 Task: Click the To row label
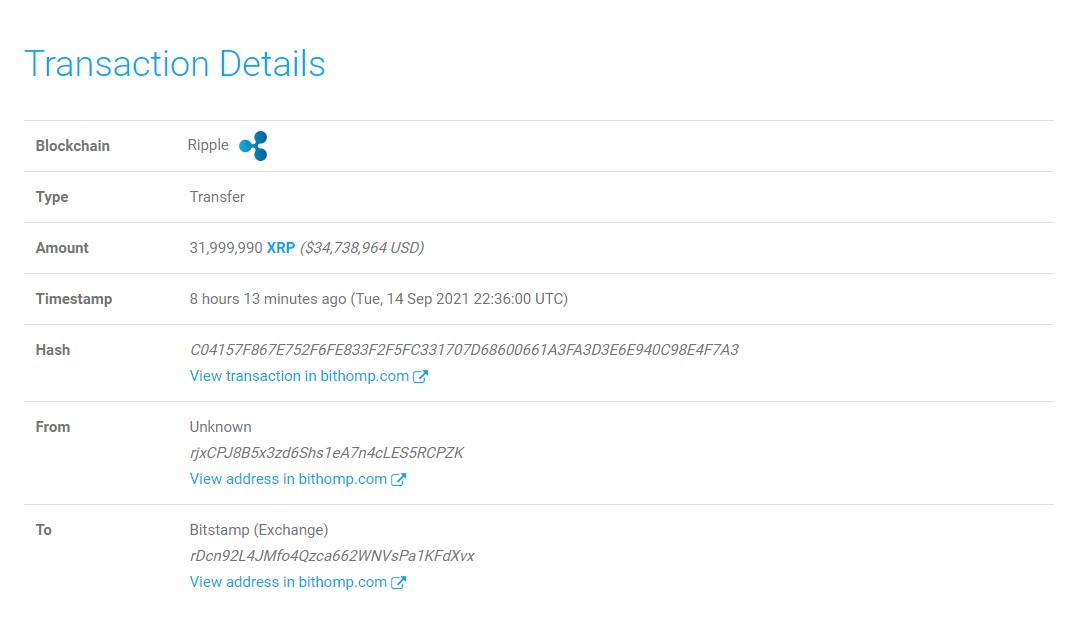tap(44, 530)
